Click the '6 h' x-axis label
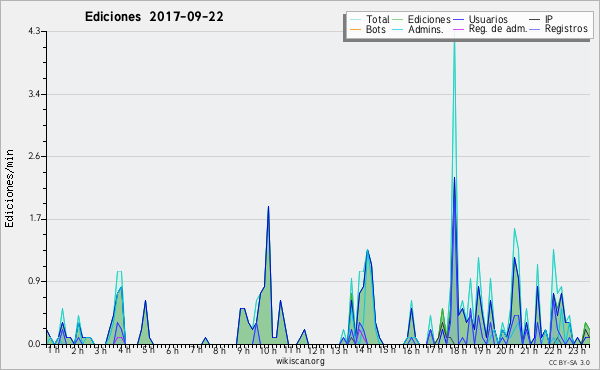 [x=172, y=350]
